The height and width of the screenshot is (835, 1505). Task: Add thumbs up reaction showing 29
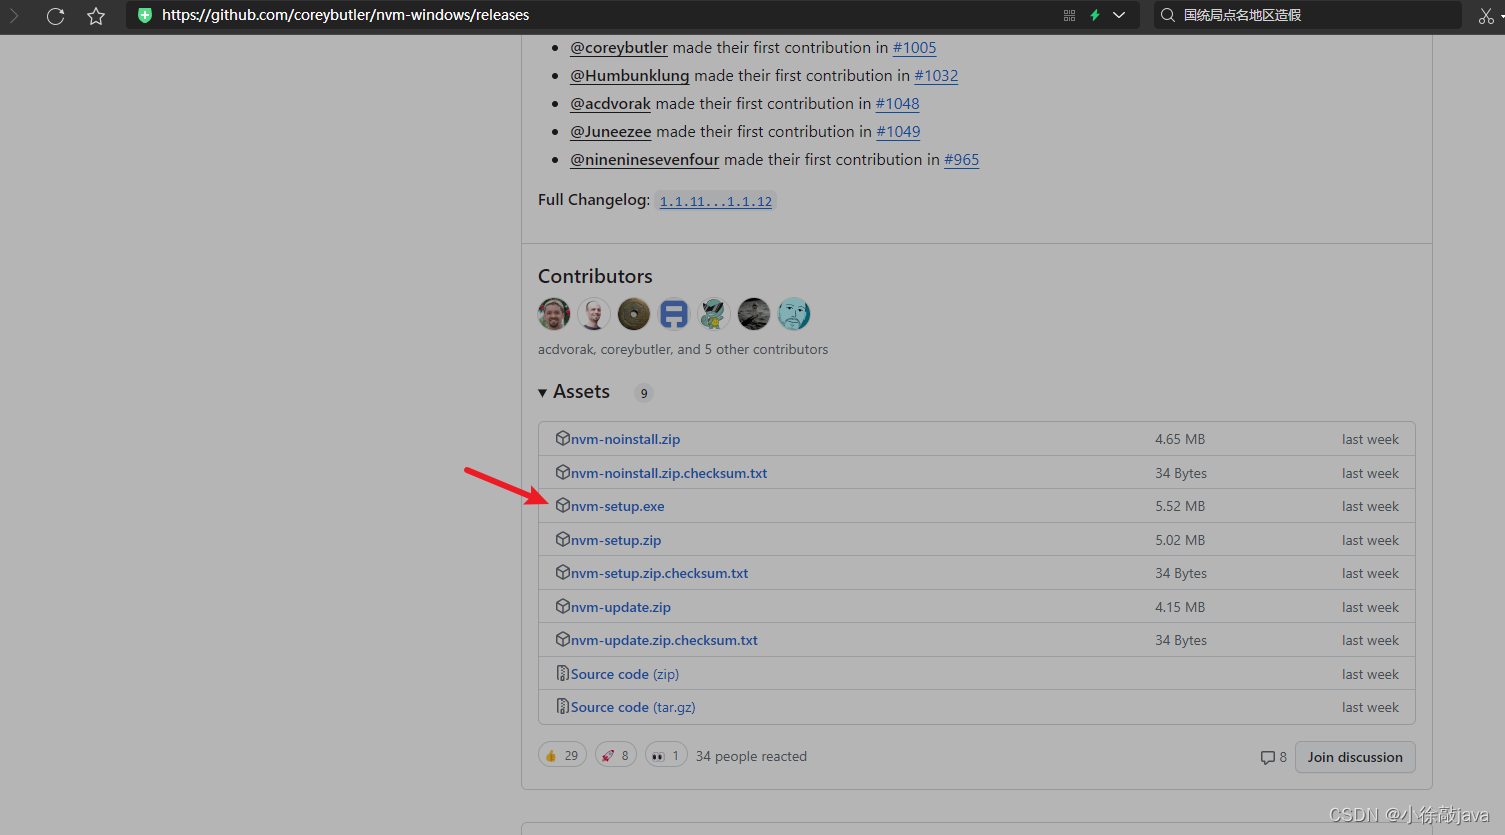pyautogui.click(x=562, y=755)
